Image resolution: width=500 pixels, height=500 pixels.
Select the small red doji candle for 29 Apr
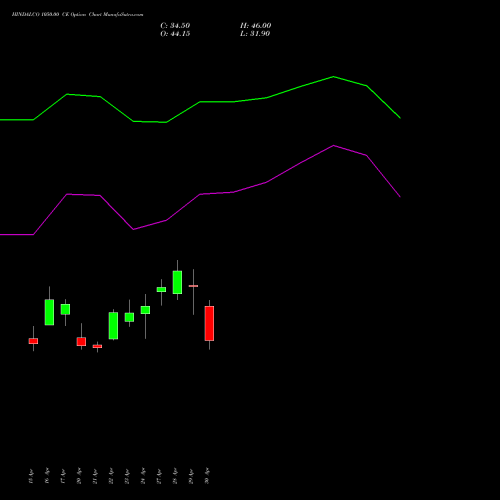pos(193,286)
